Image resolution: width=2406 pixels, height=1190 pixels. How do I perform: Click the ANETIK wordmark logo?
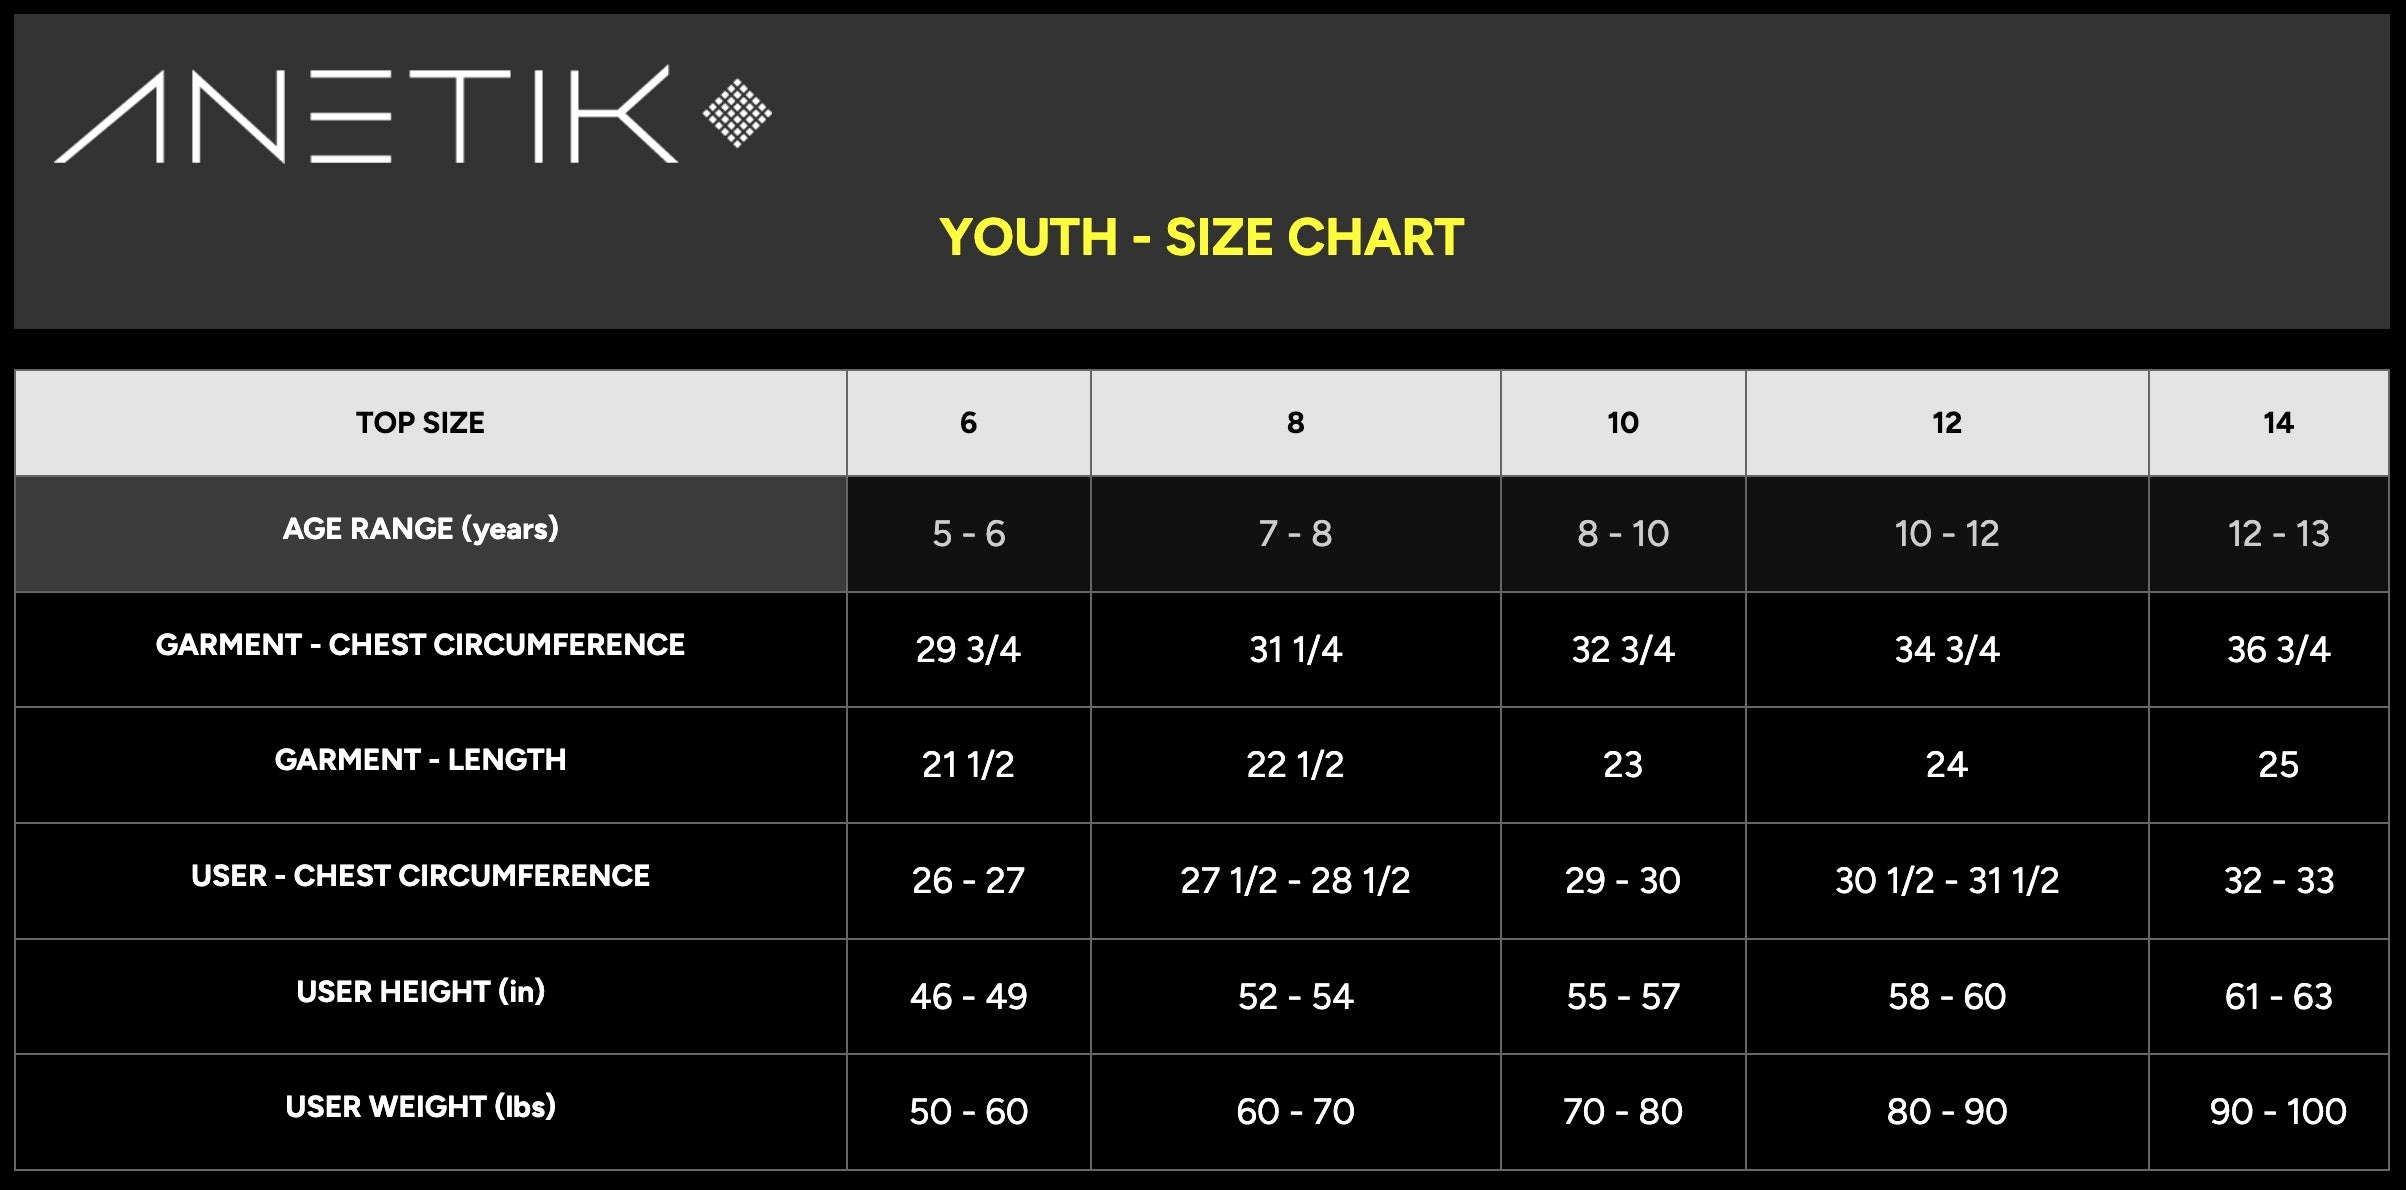point(366,114)
